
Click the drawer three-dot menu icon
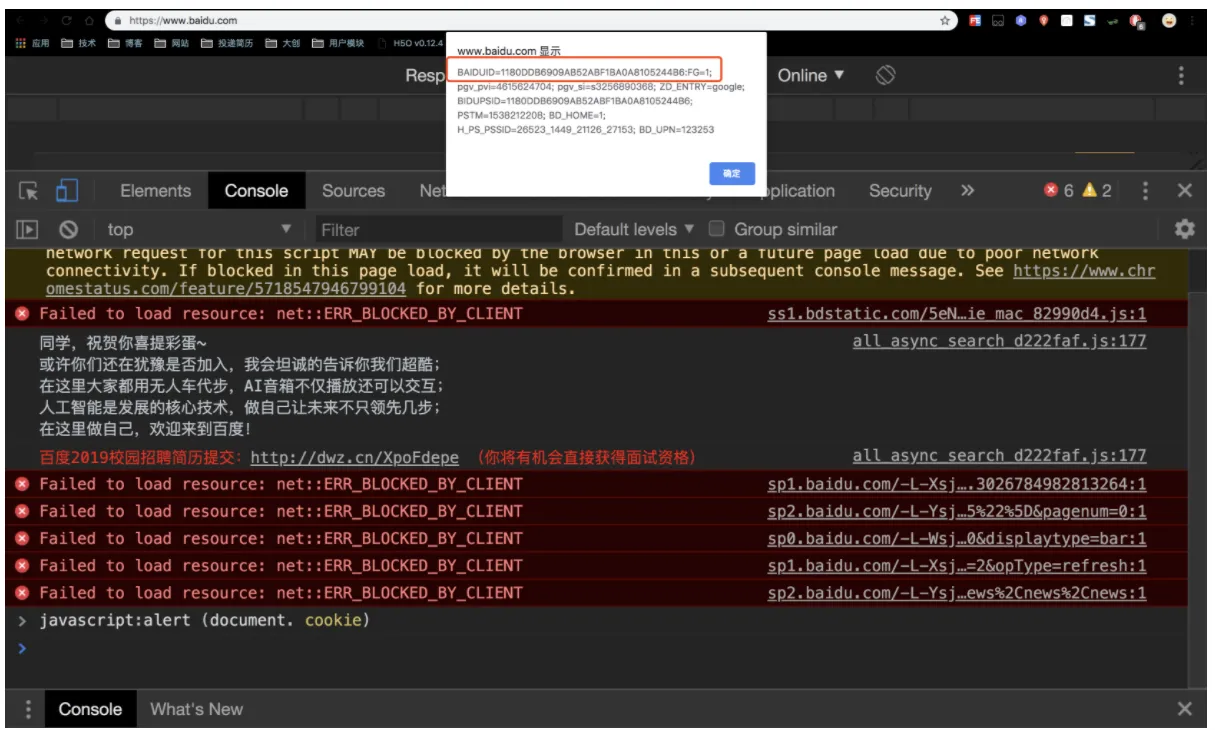click(28, 709)
